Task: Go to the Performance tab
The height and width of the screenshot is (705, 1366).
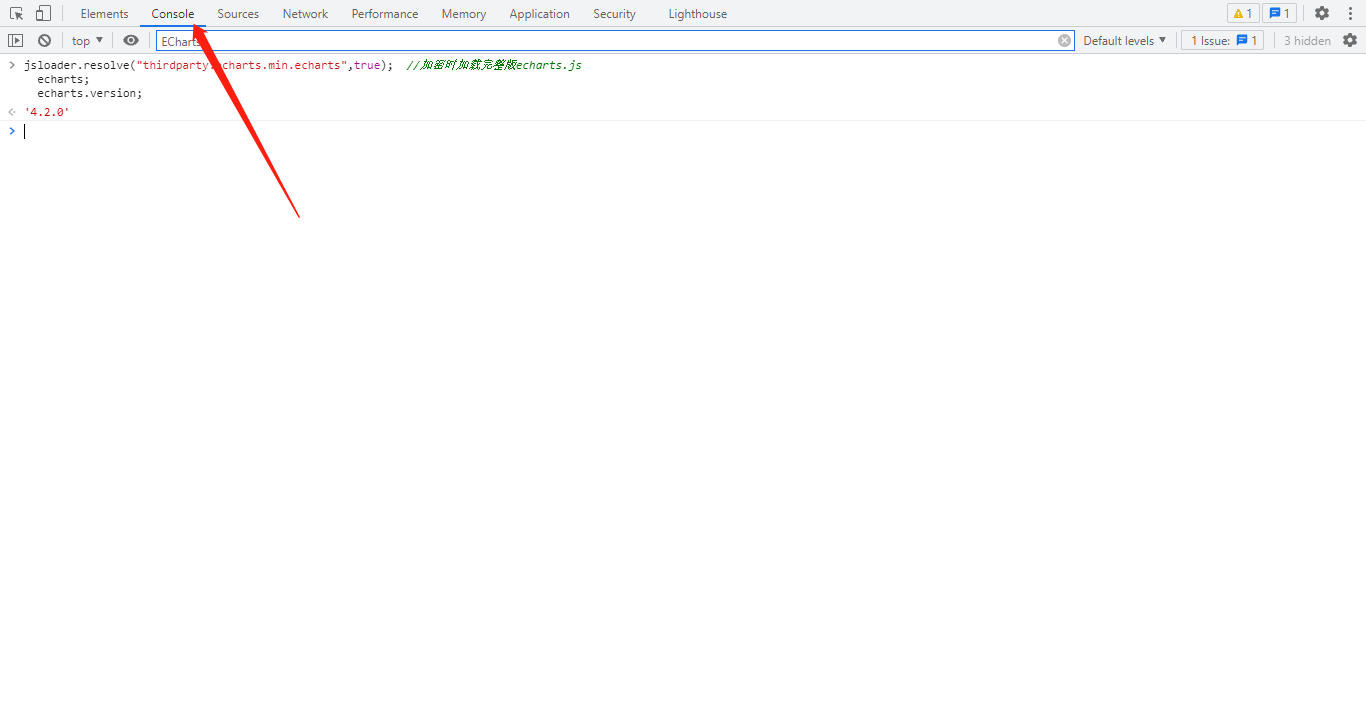Action: (385, 14)
